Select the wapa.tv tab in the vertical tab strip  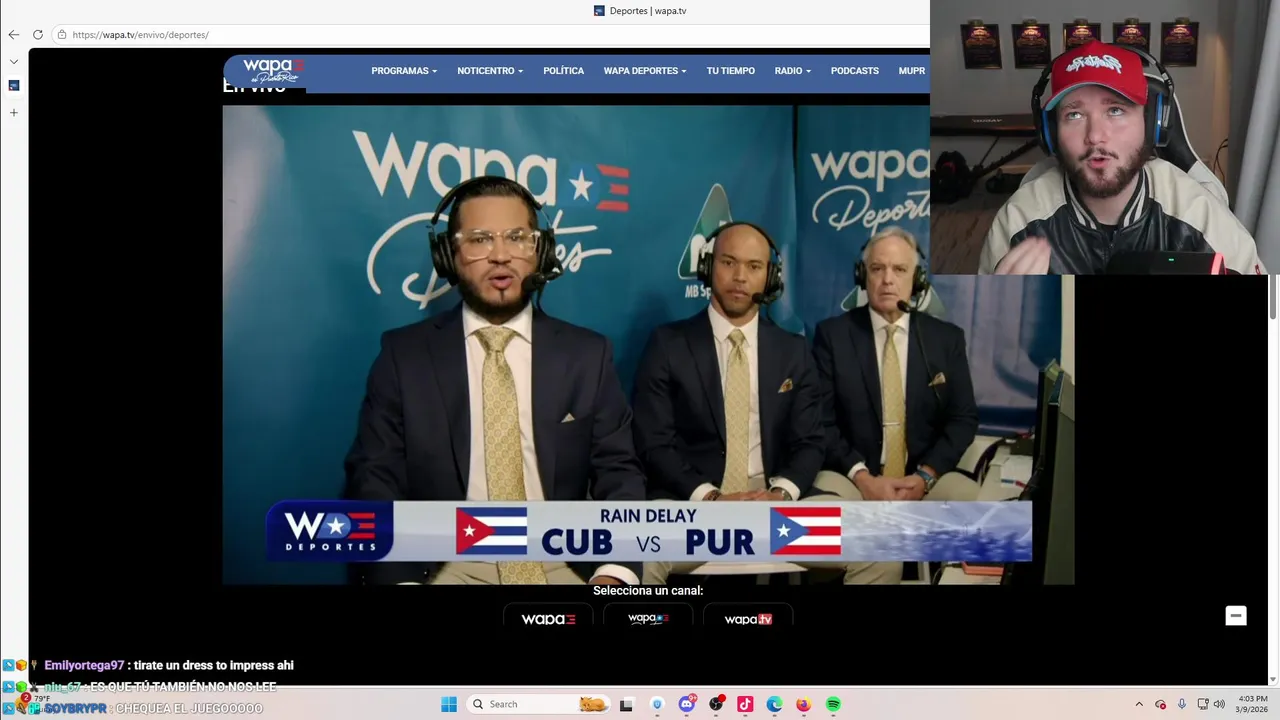pos(14,86)
